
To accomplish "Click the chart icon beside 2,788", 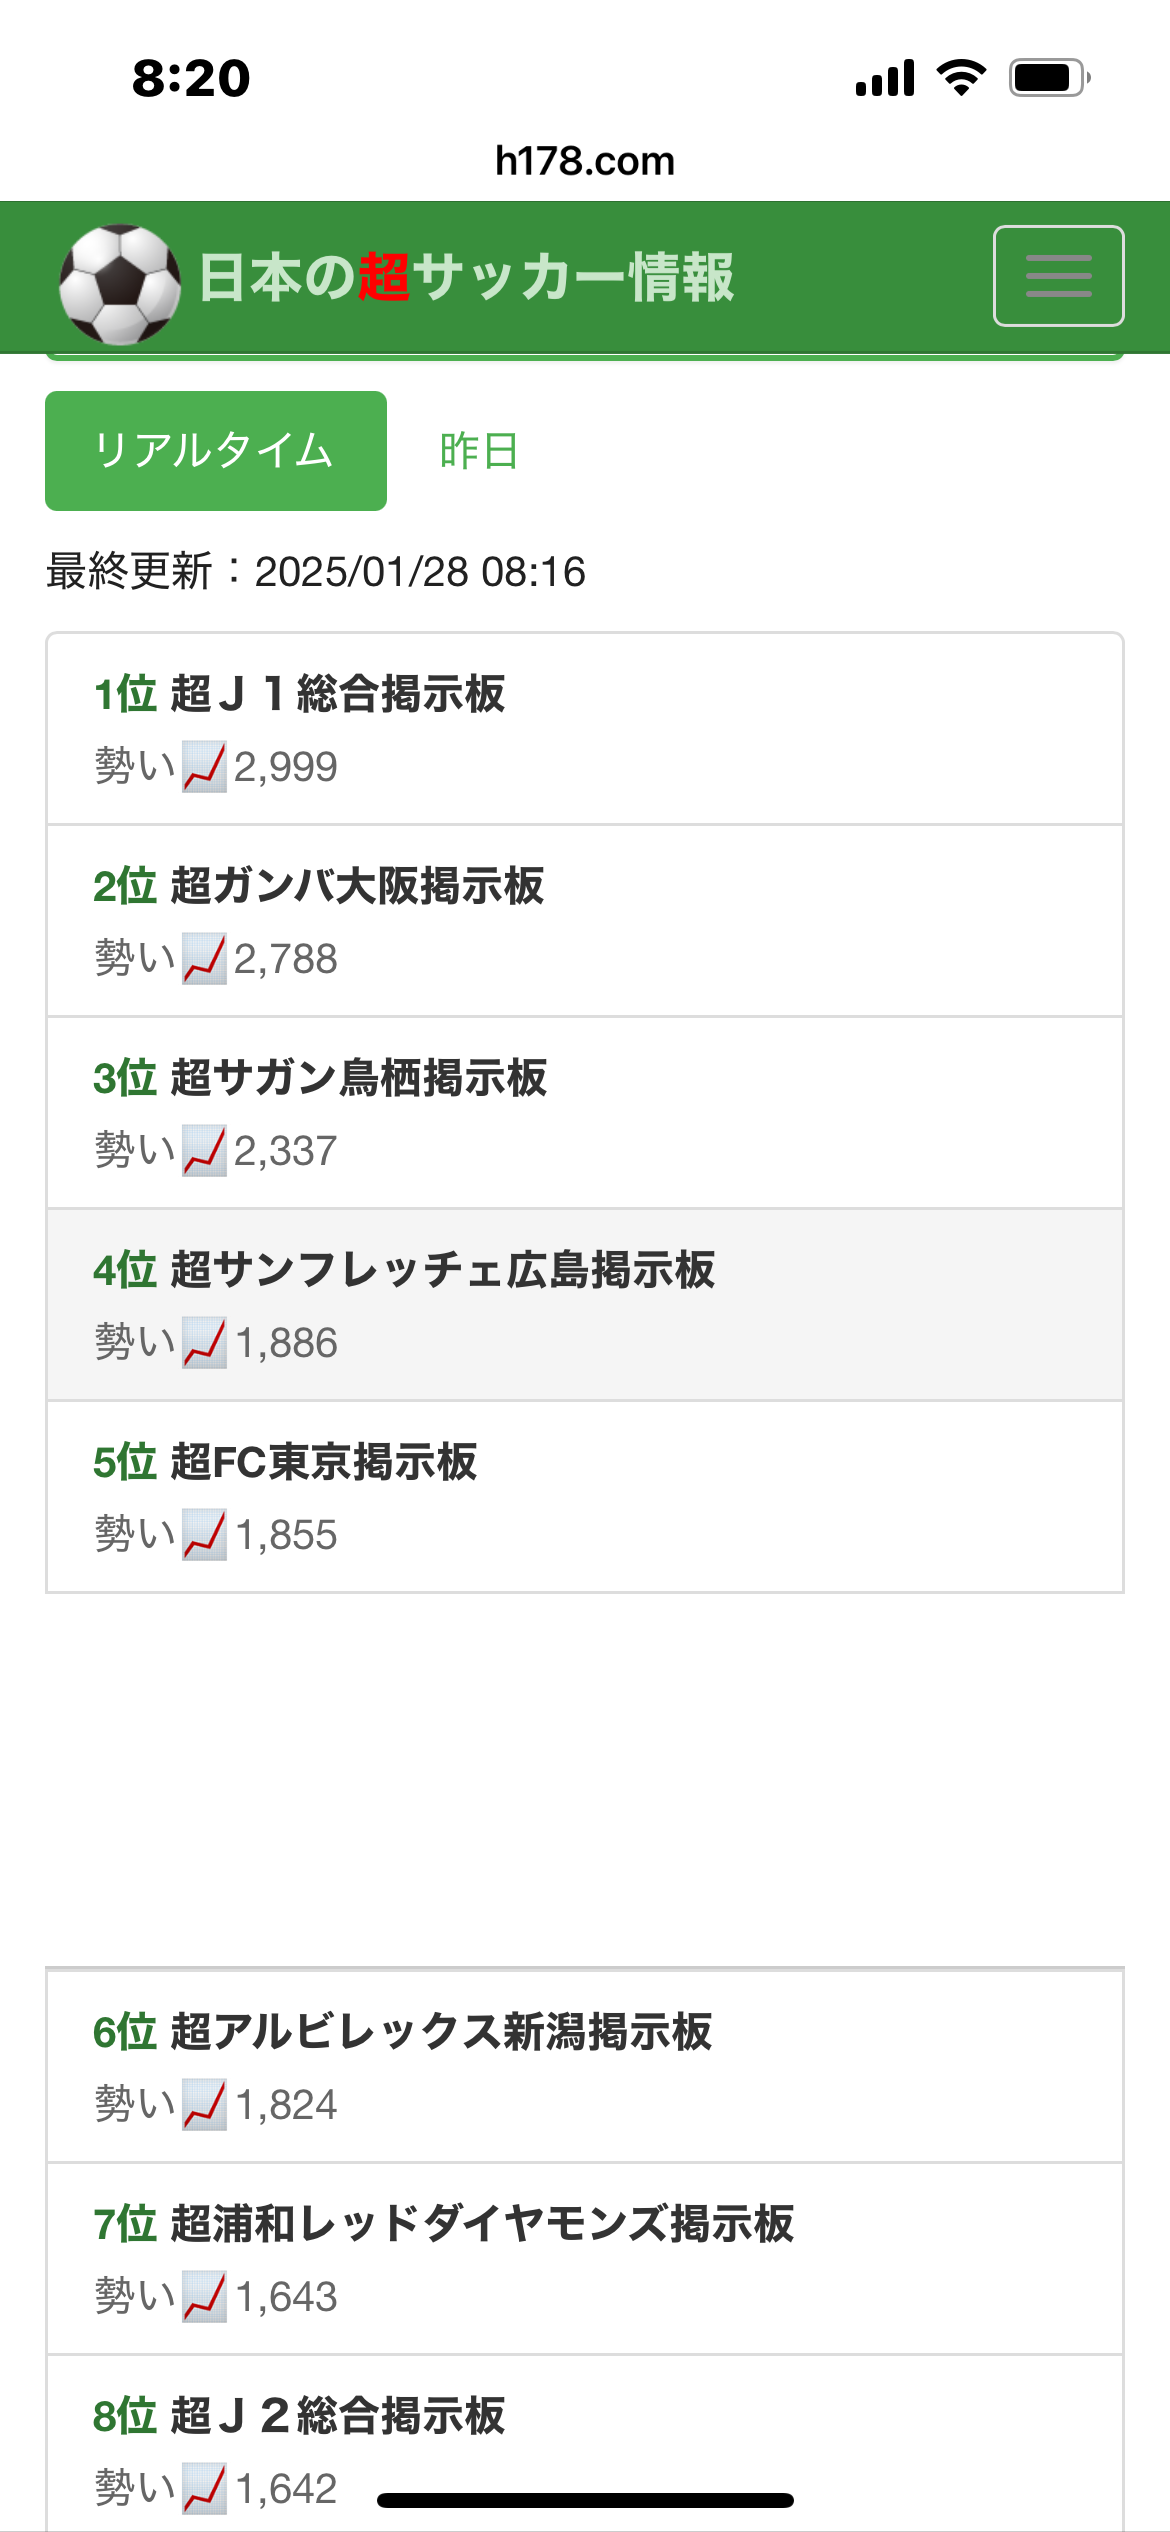I will point(204,959).
